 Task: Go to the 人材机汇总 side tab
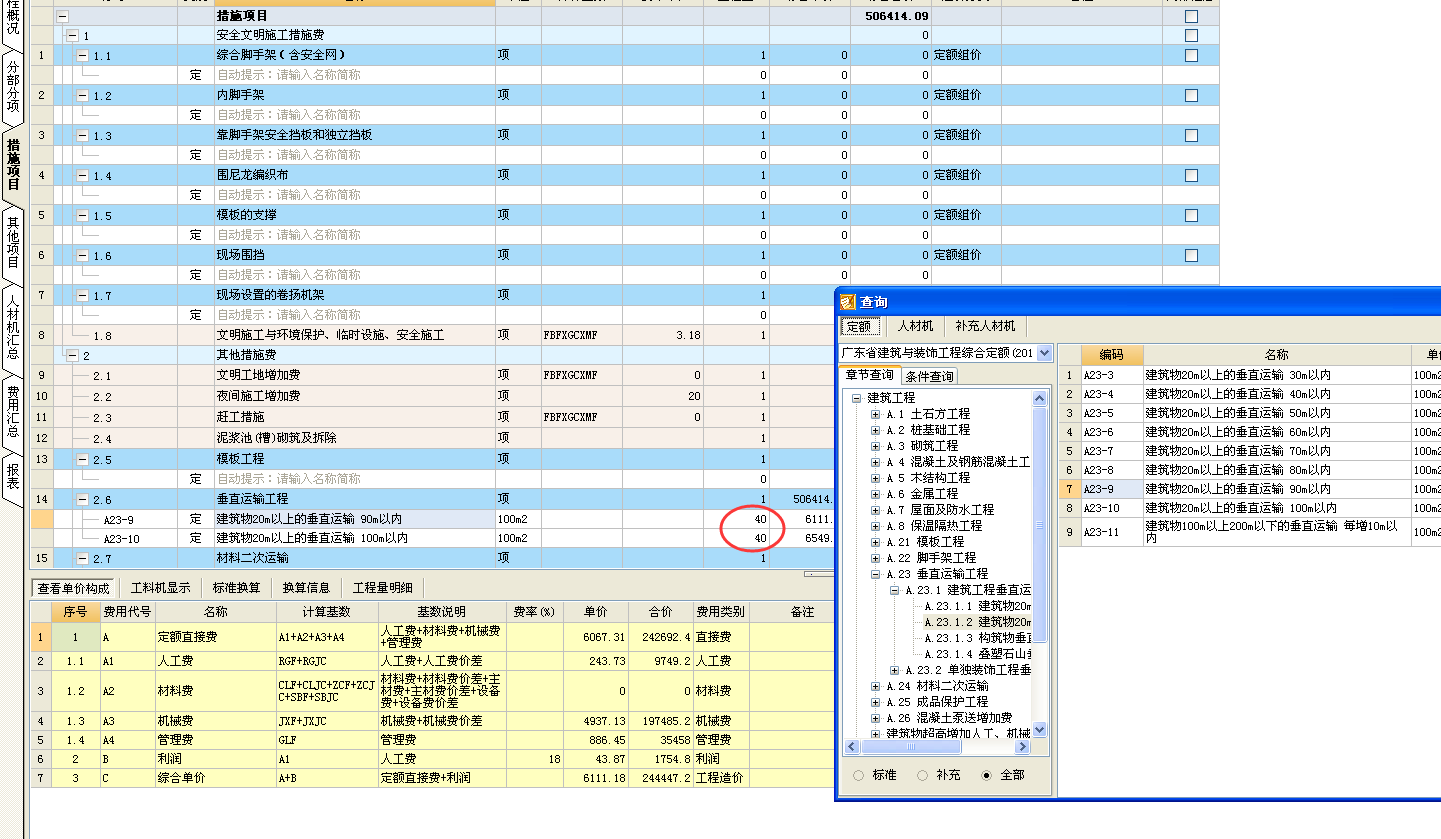pyautogui.click(x=13, y=326)
